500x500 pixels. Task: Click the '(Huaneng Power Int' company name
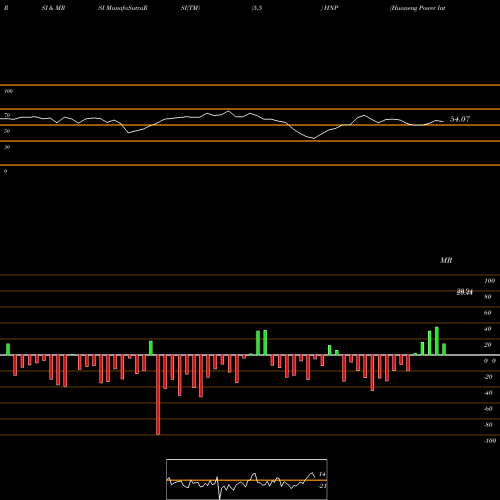[x=417, y=8]
